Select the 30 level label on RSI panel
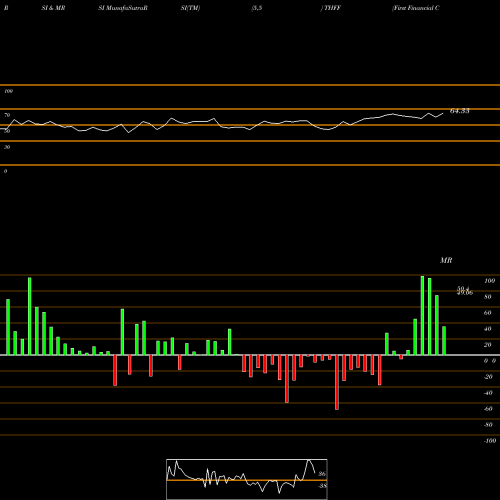Image resolution: width=500 pixels, height=500 pixels. point(7,147)
